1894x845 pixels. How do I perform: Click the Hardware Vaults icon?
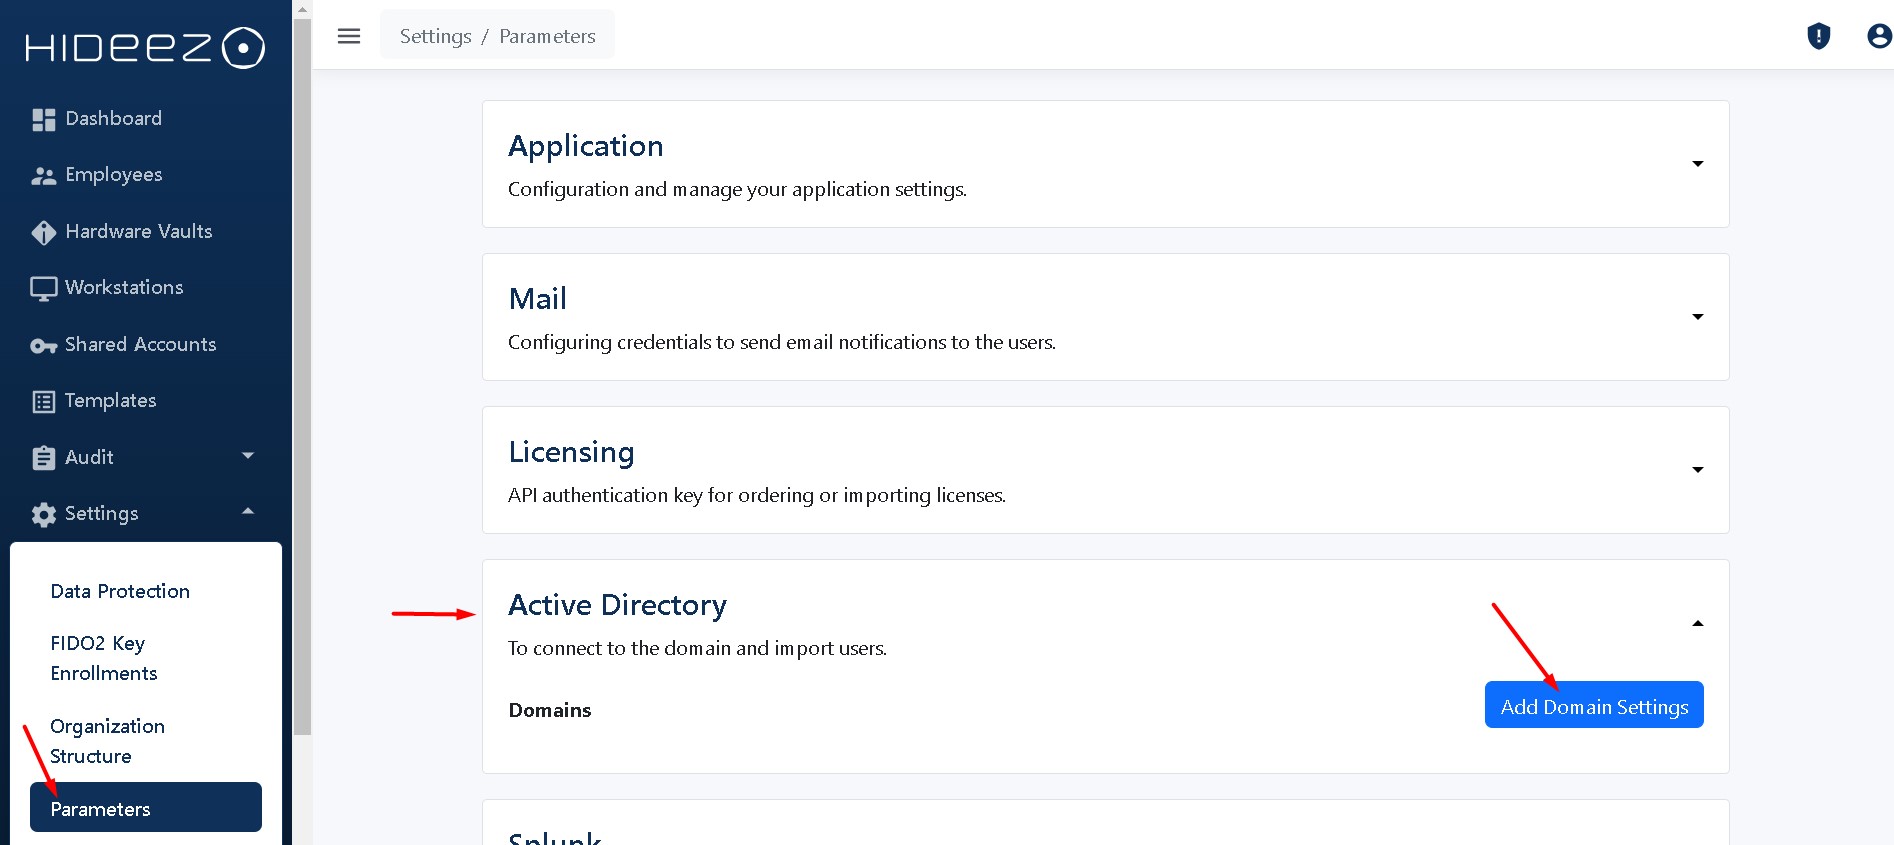43,233
